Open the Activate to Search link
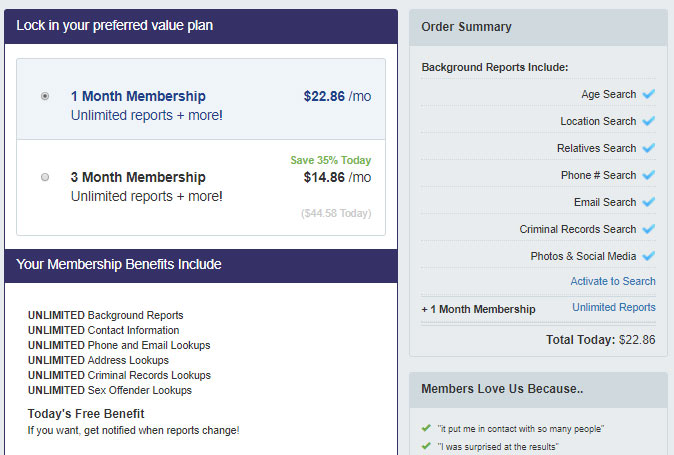Viewport: 674px width, 455px height. point(613,281)
